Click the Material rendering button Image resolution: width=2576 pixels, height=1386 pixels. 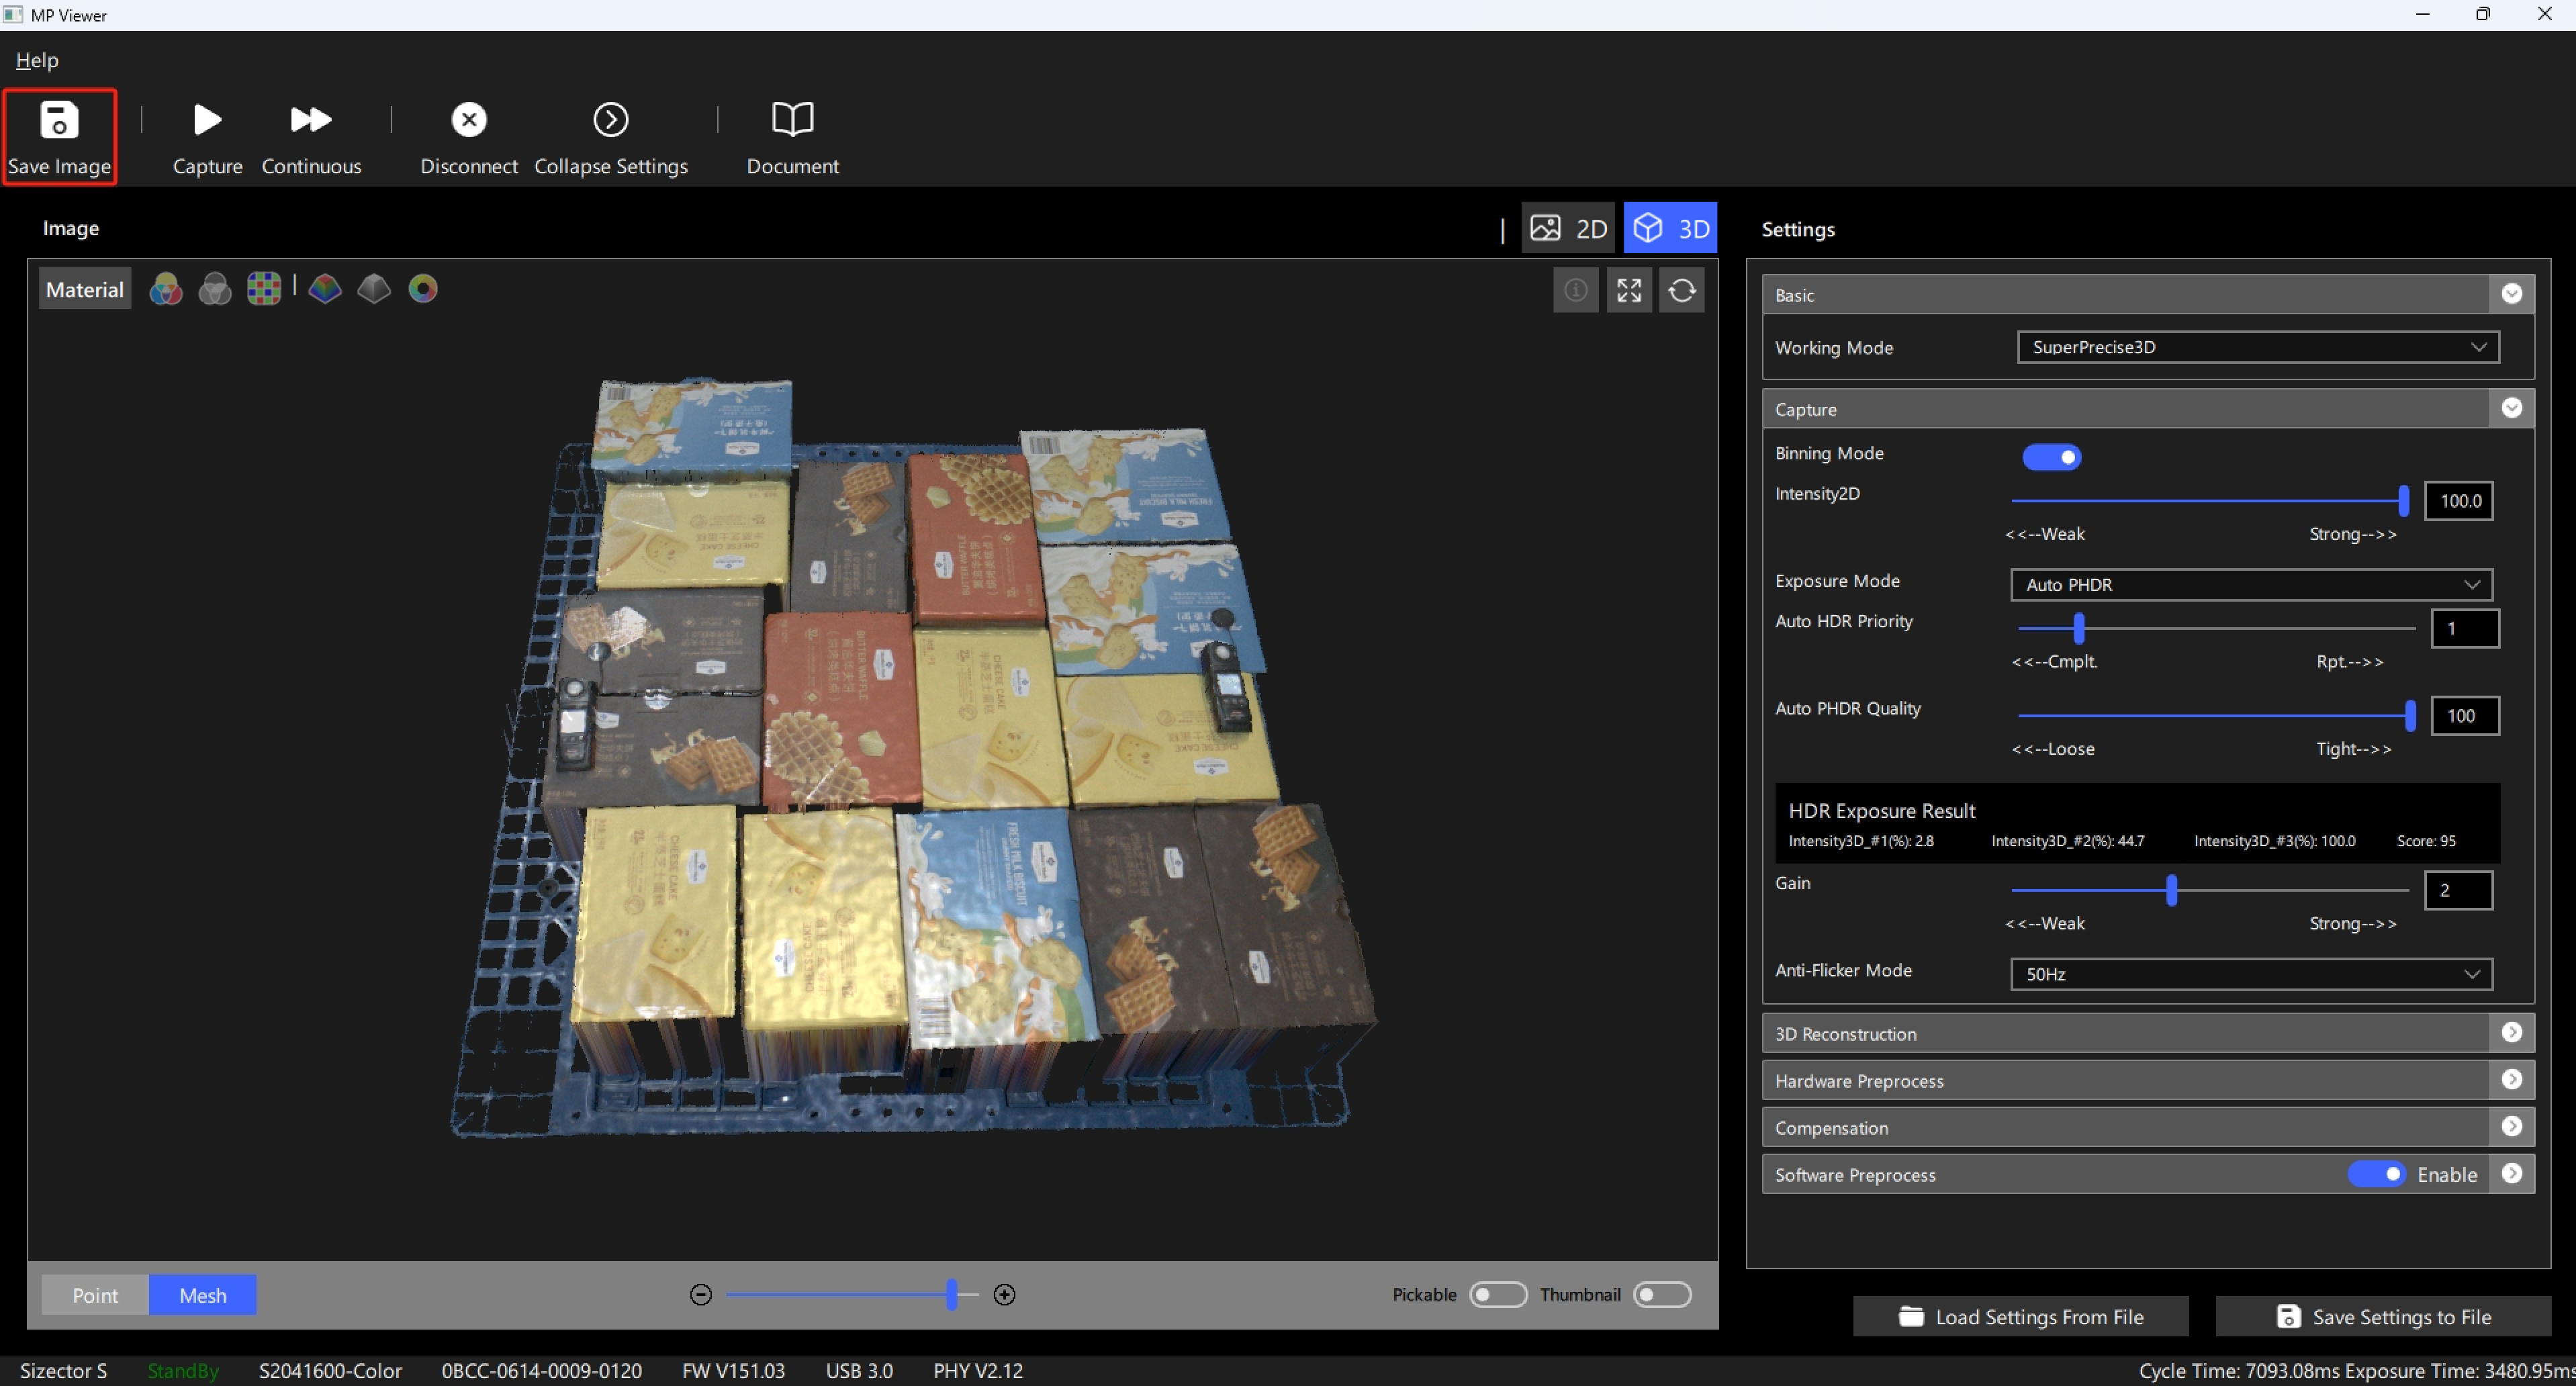pyautogui.click(x=85, y=289)
